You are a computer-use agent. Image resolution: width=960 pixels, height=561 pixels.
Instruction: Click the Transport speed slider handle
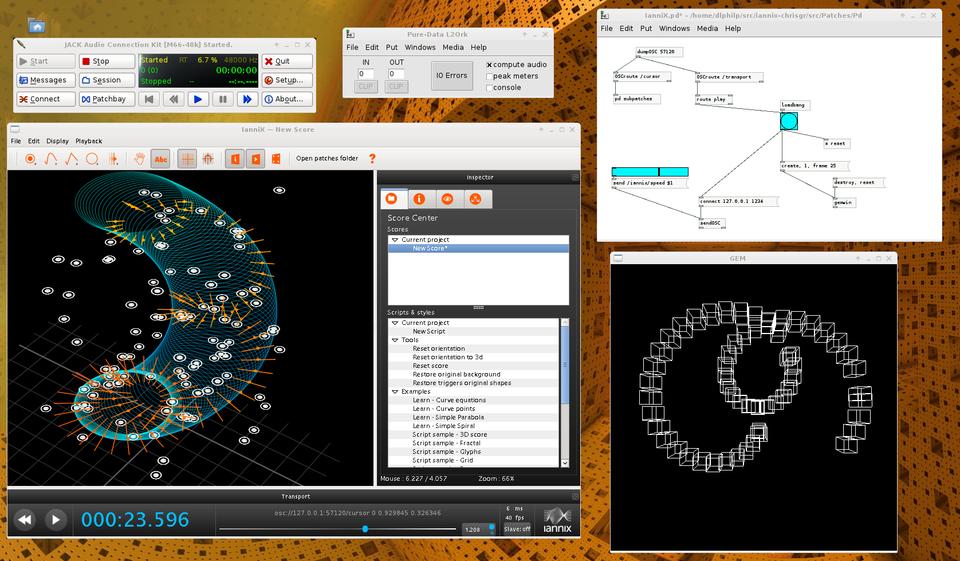click(365, 528)
